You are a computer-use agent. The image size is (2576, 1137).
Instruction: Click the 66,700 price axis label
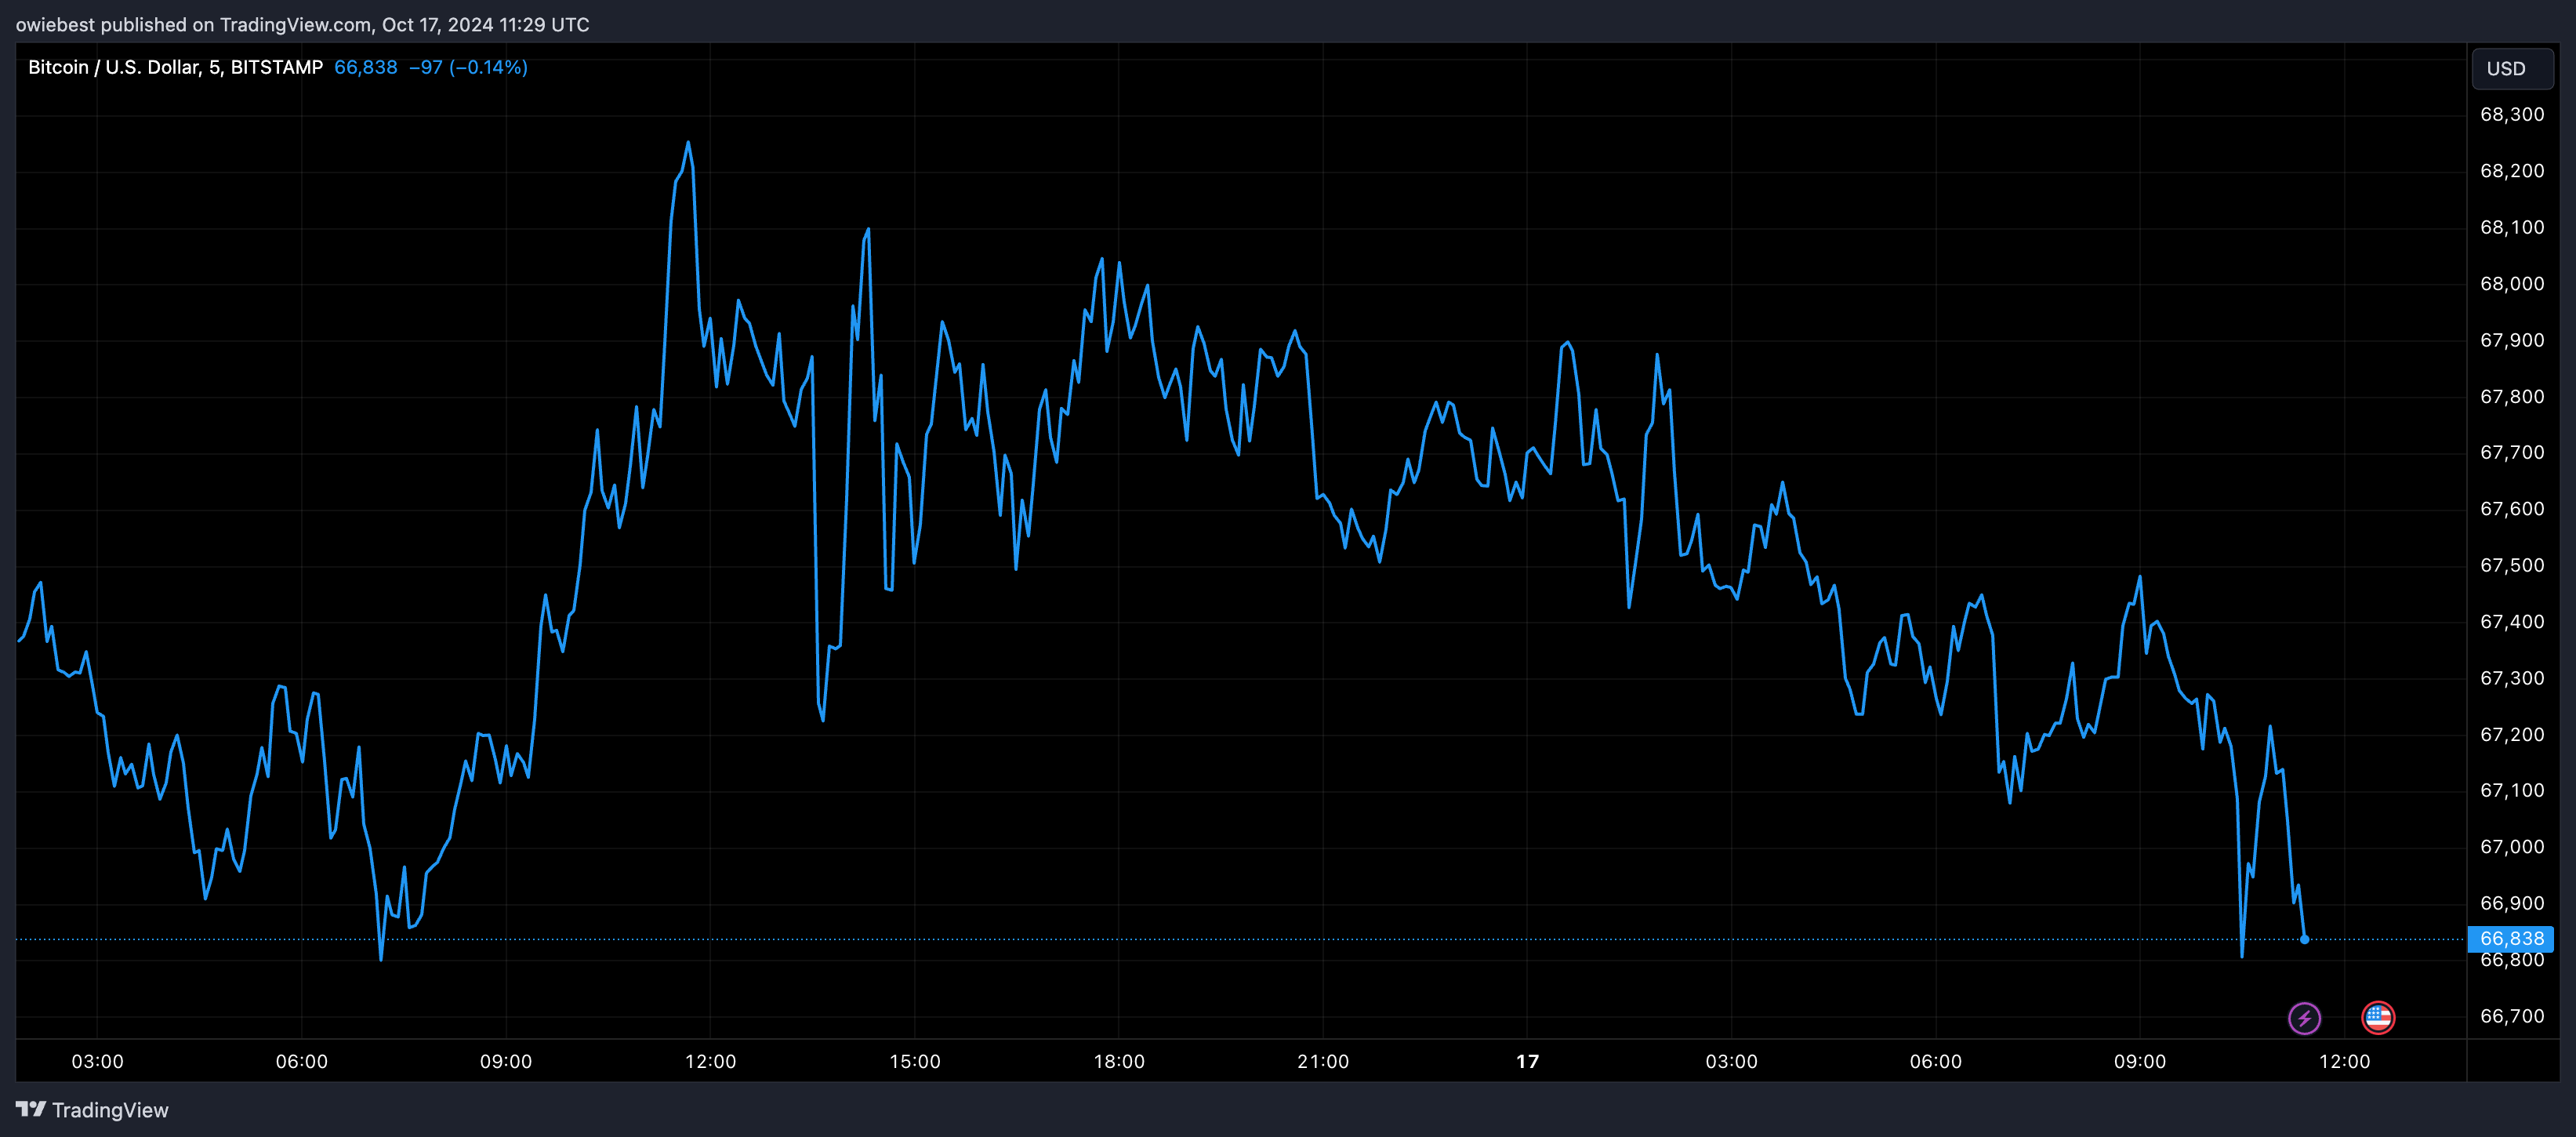pos(2511,1016)
